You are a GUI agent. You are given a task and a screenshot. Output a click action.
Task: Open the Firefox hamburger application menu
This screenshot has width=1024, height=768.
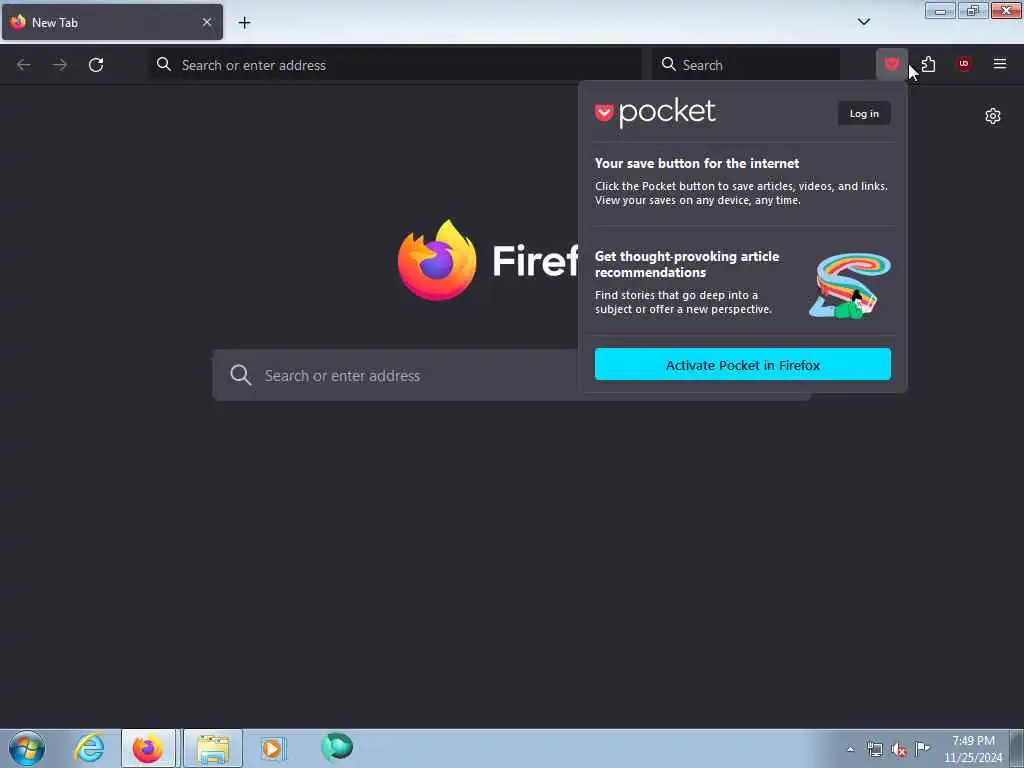click(999, 64)
